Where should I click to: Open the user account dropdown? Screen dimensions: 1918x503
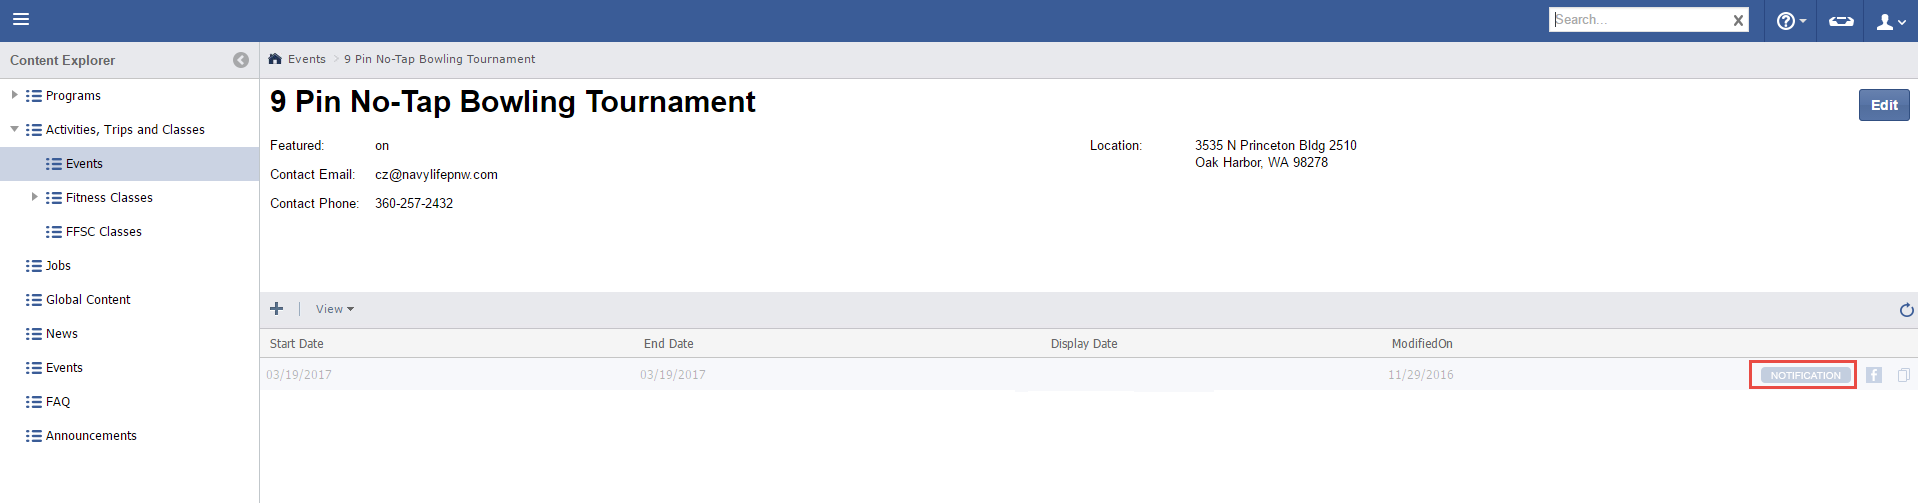[x=1890, y=21]
